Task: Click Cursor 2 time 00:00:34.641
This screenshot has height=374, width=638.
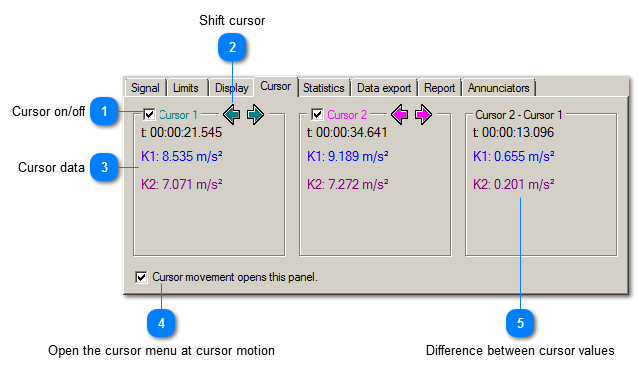Action: (x=347, y=132)
